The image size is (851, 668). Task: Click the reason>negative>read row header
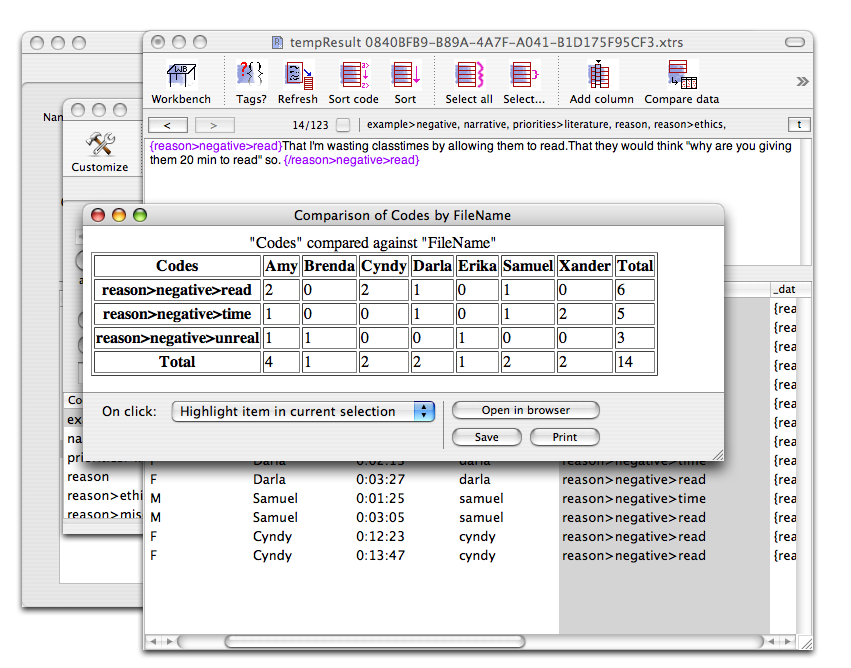tap(177, 290)
